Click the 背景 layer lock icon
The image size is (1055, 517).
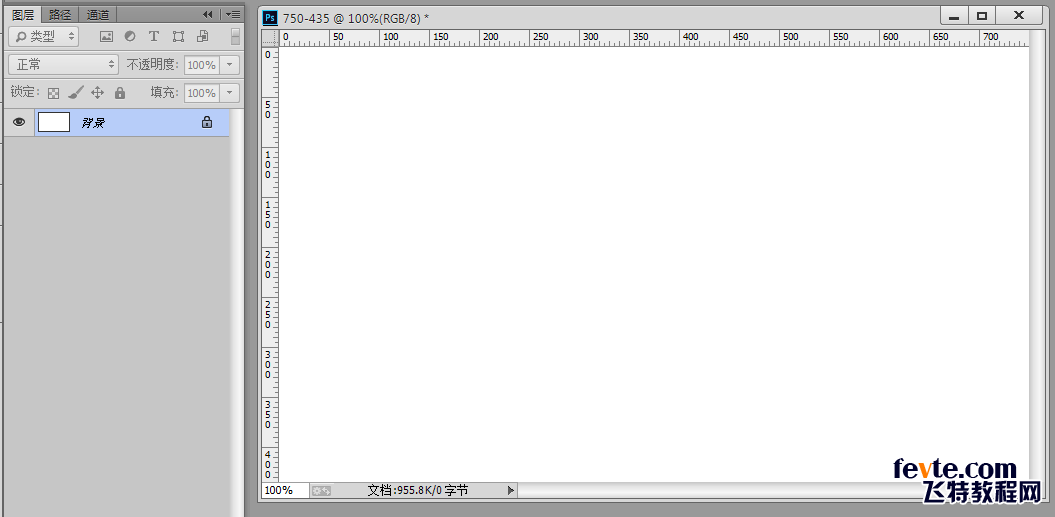207,122
